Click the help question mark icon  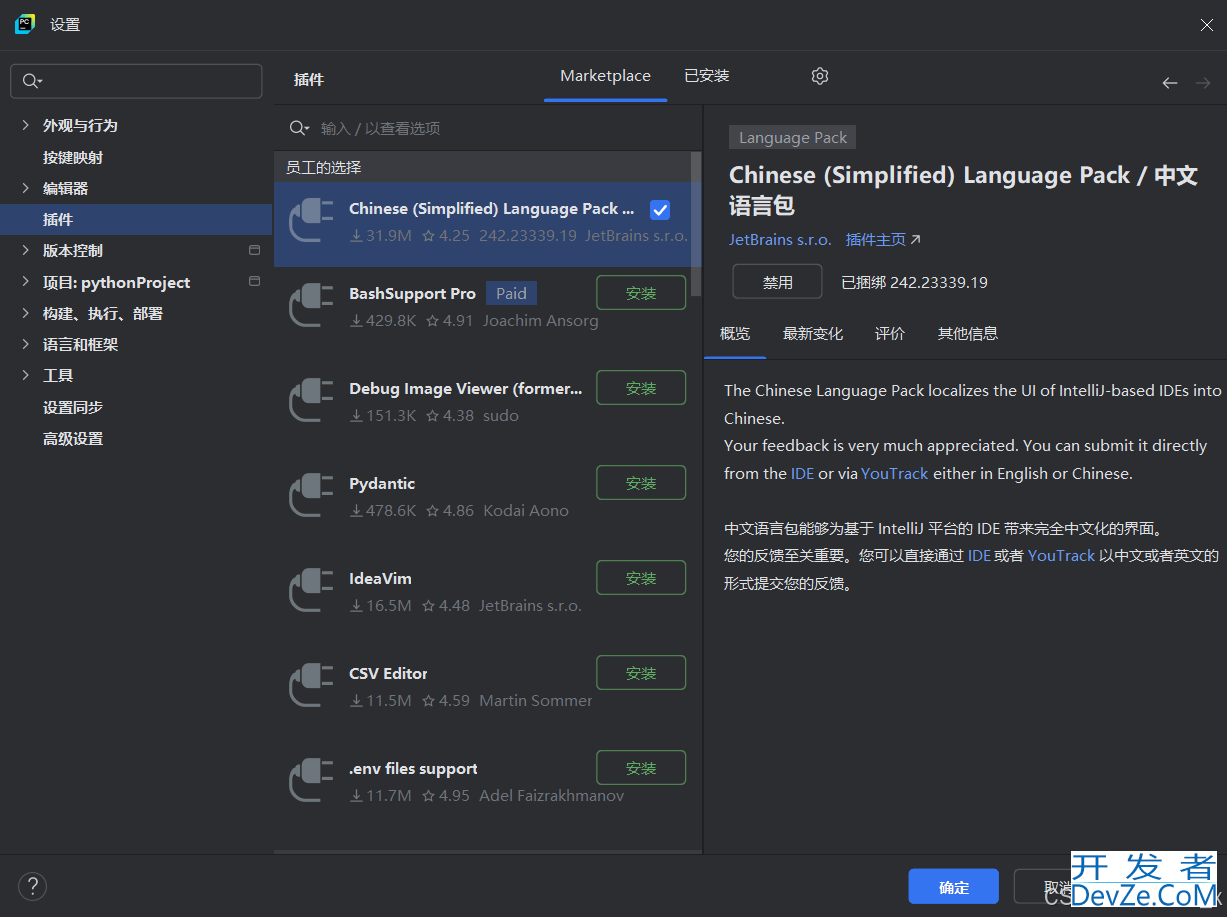point(33,886)
